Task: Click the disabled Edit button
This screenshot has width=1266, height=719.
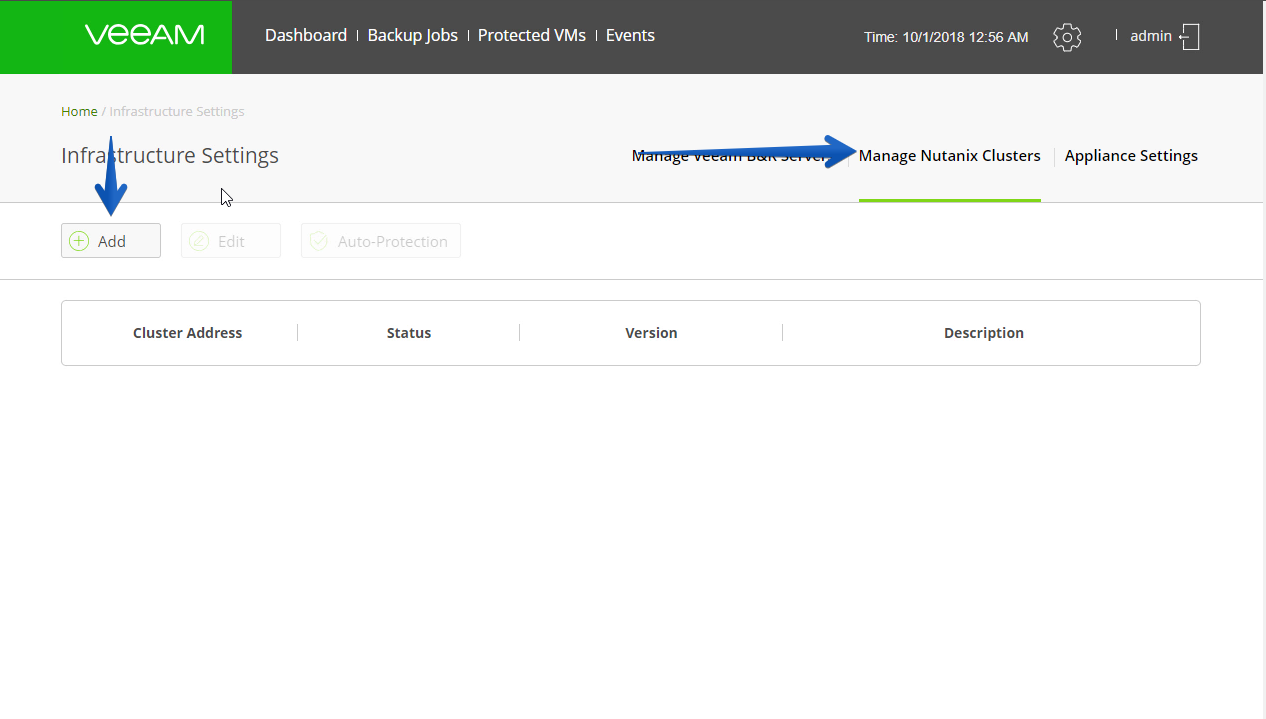Action: point(231,241)
